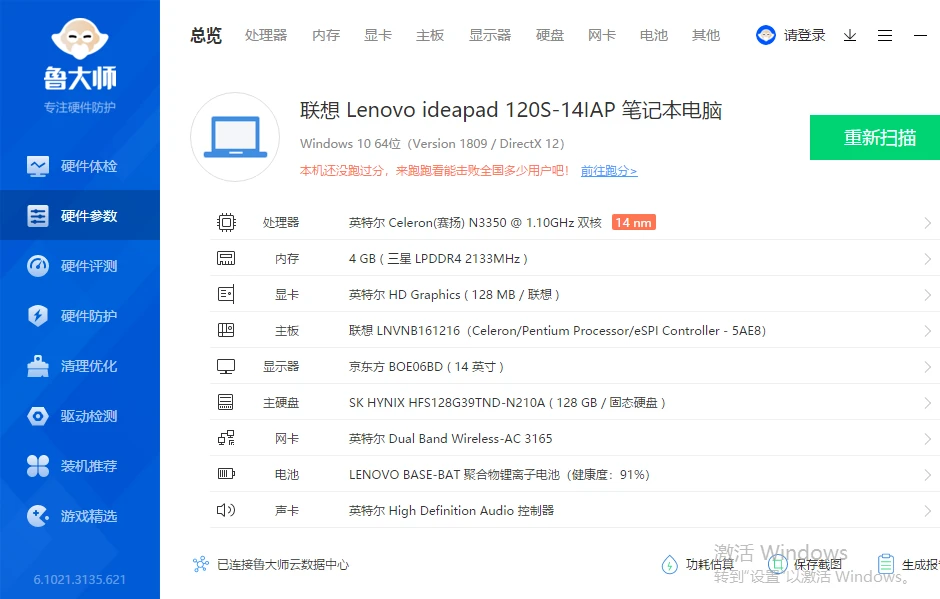Select the 硬件参数 sidebar icon
Image resolution: width=940 pixels, height=599 pixels.
pos(38,216)
